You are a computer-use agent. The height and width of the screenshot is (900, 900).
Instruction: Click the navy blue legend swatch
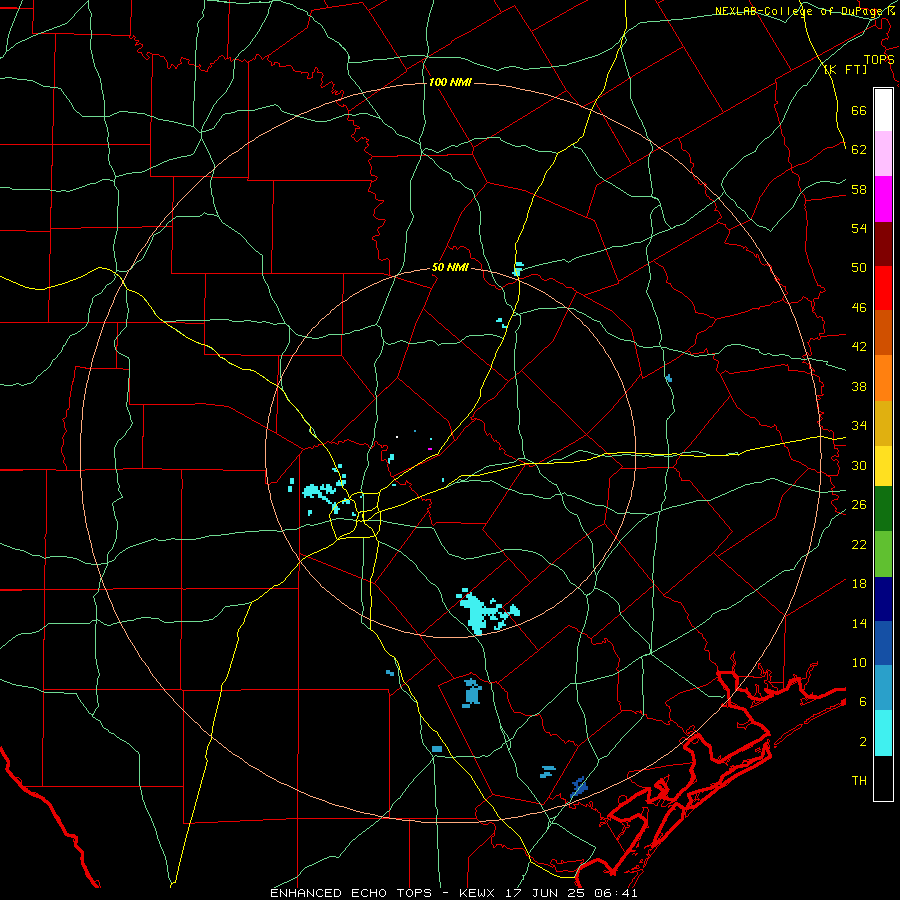click(x=883, y=599)
